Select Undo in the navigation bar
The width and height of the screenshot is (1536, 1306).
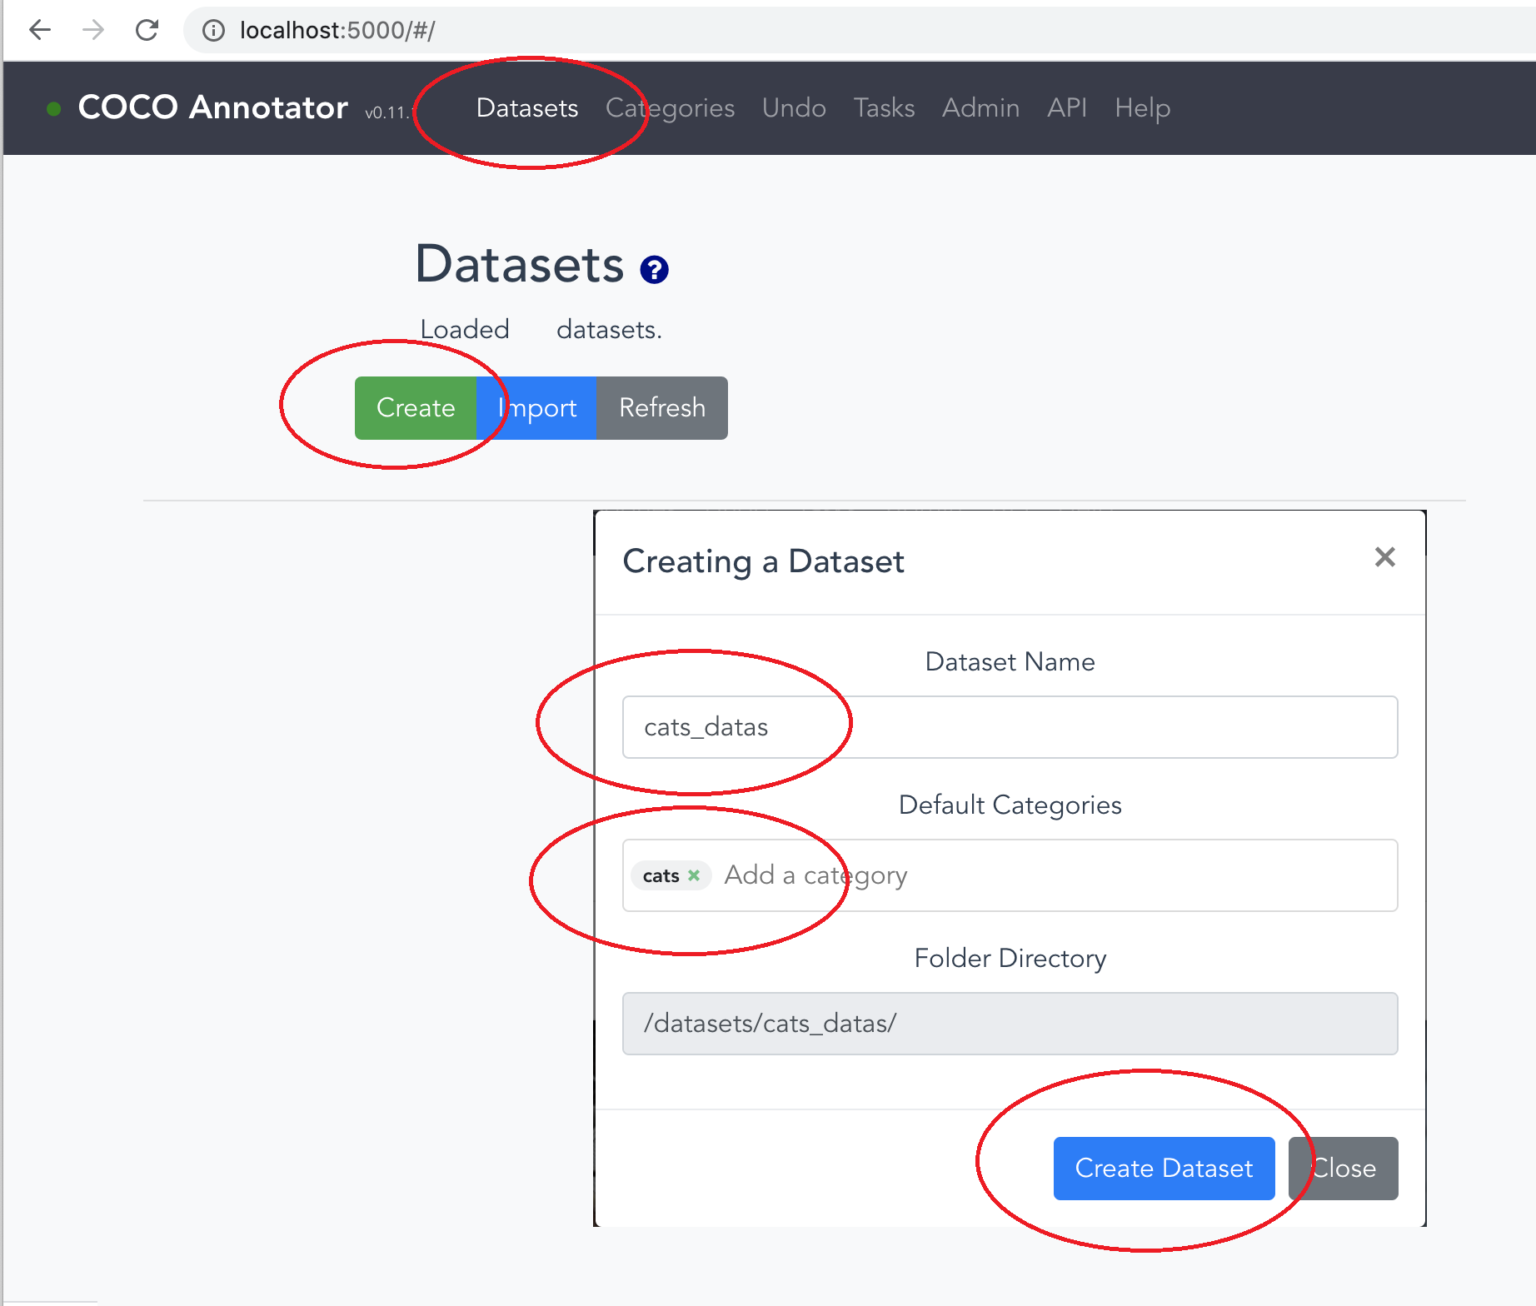794,108
